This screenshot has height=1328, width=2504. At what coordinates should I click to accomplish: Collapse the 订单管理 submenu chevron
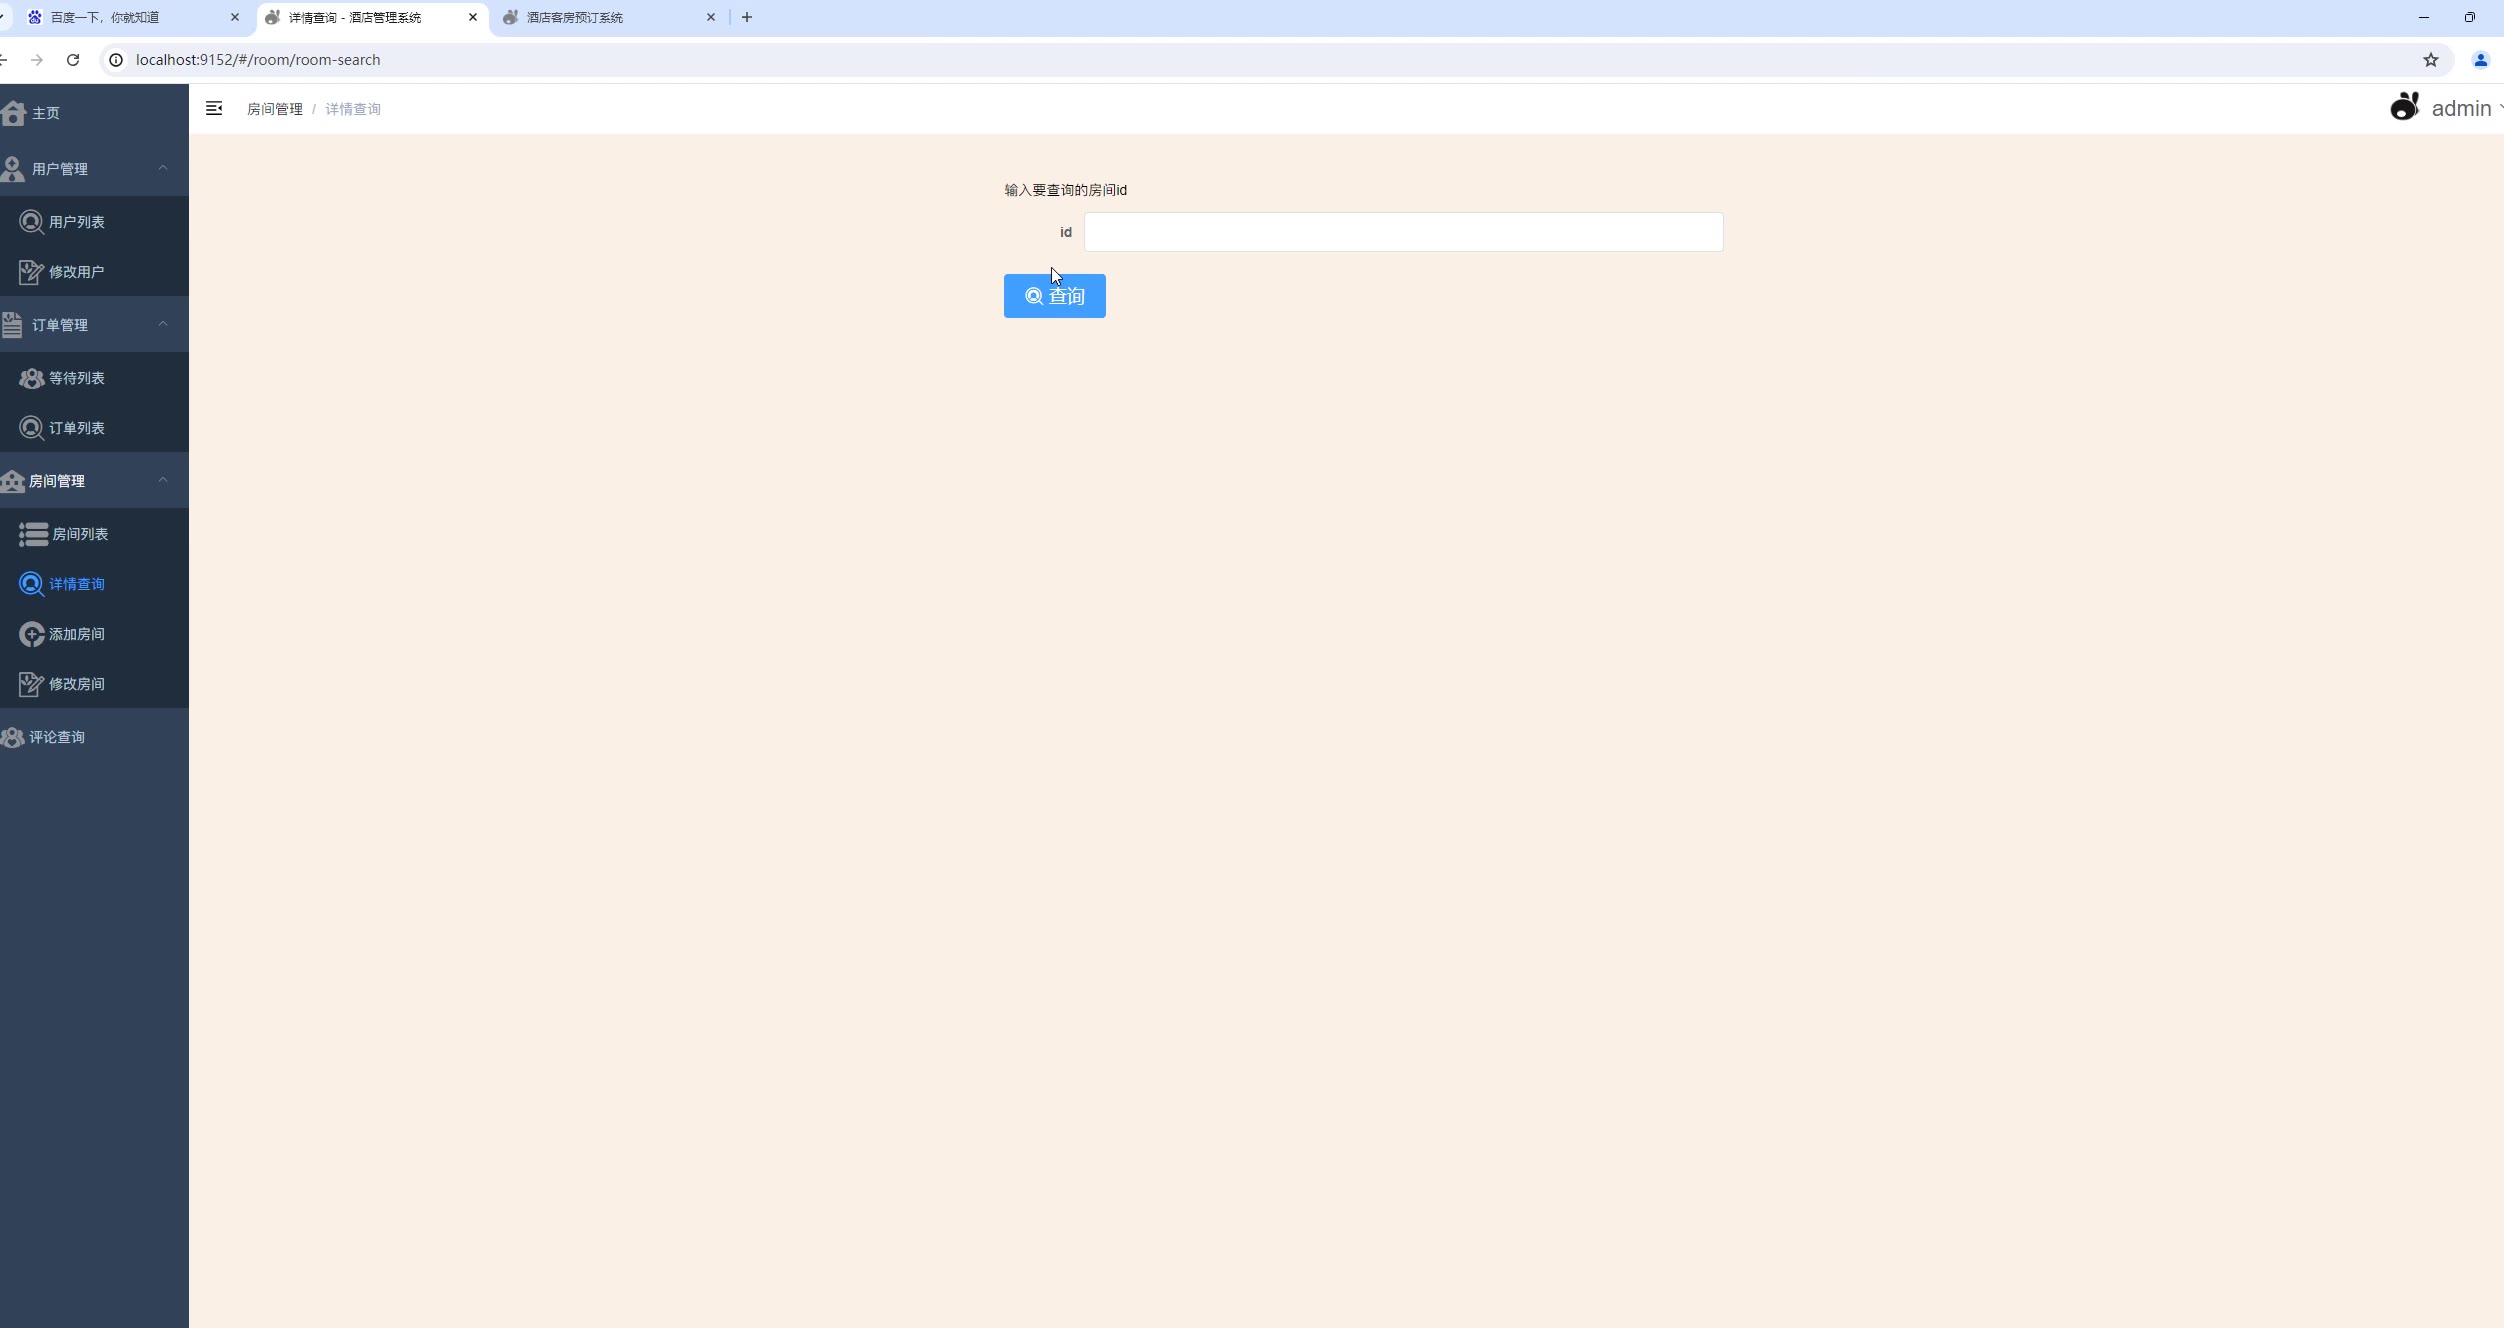163,324
